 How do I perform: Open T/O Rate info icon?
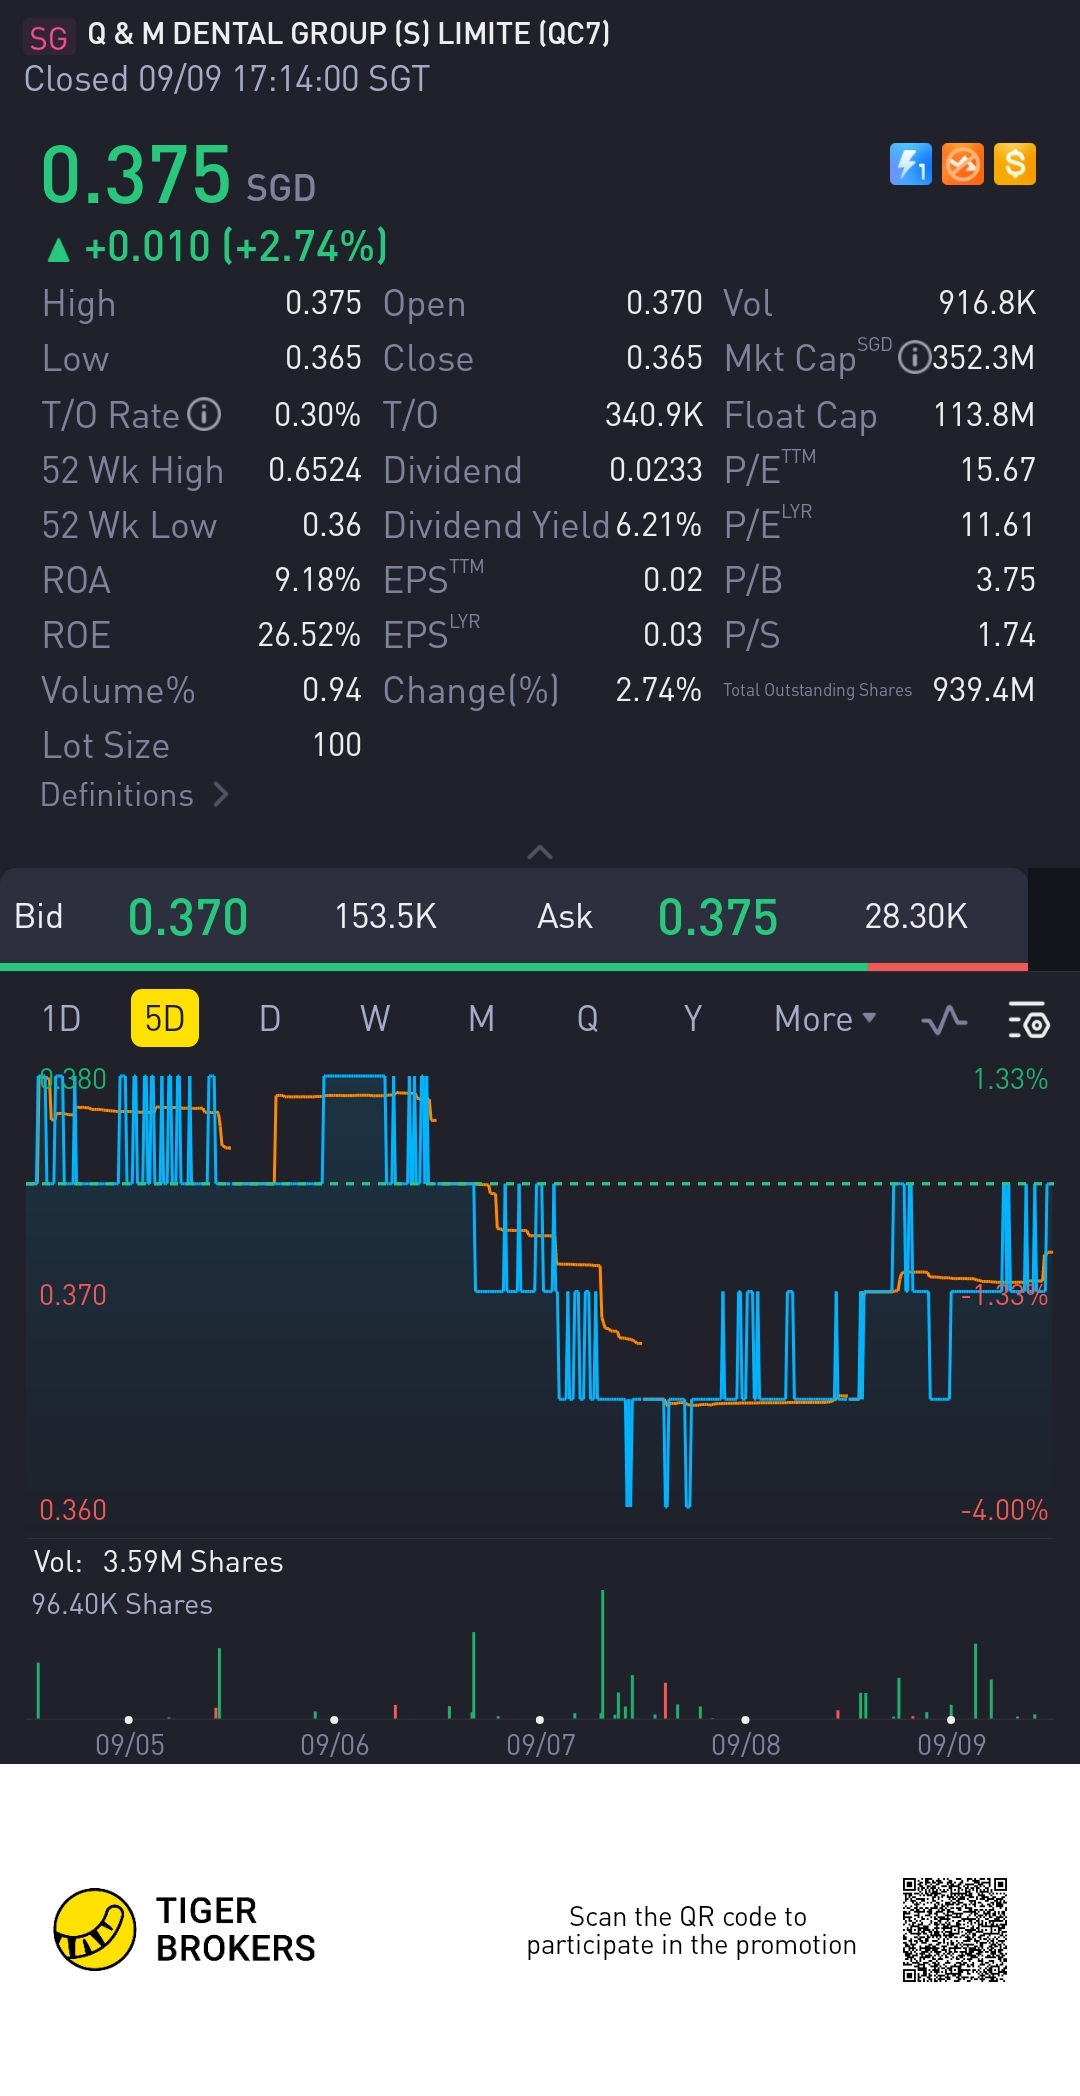[204, 414]
